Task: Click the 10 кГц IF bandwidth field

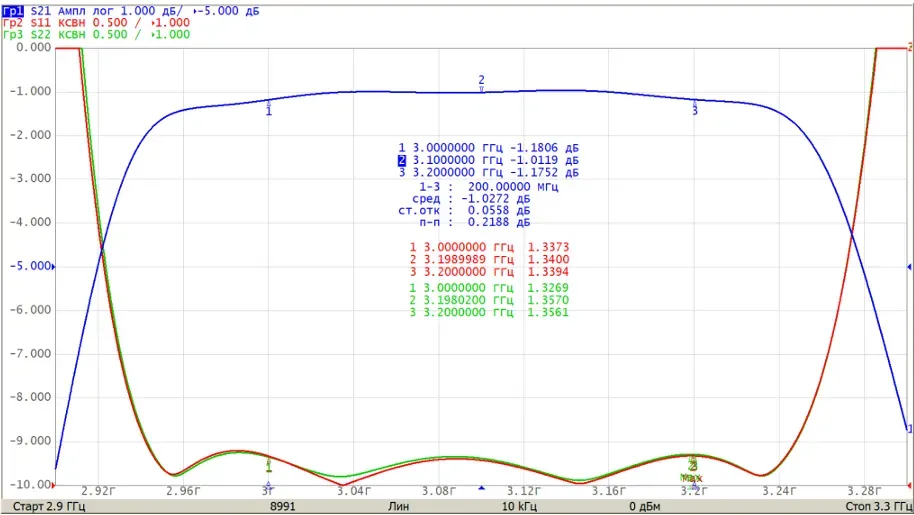Action: click(x=519, y=506)
